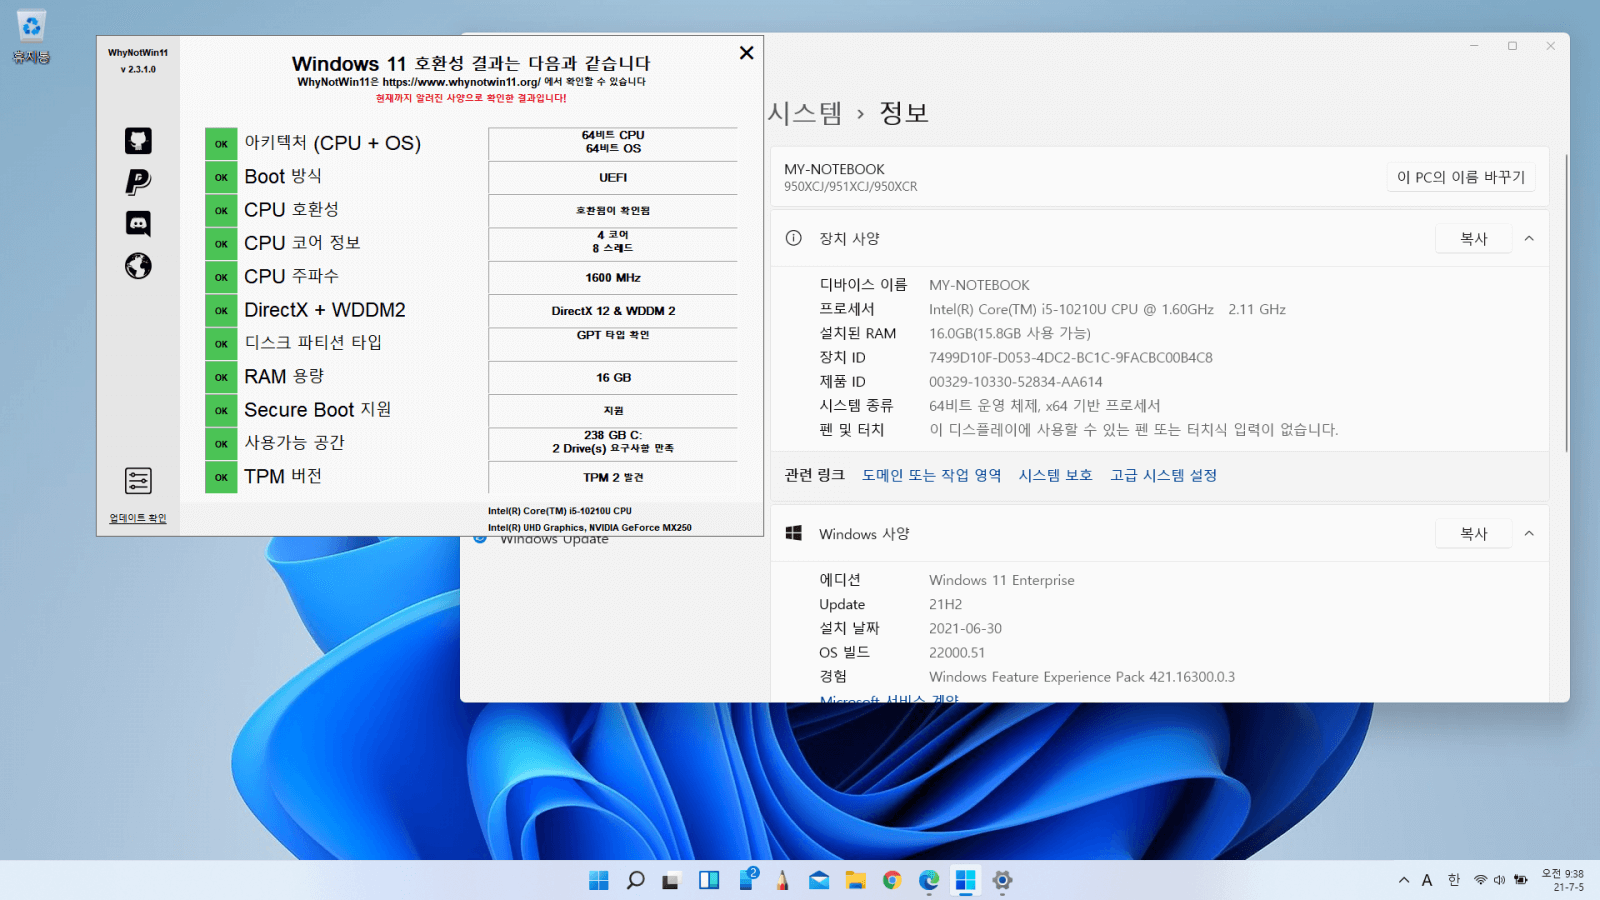Click the OK badge for DirectX + WDDM2
Viewport: 1600px width, 900px height.
tap(221, 310)
